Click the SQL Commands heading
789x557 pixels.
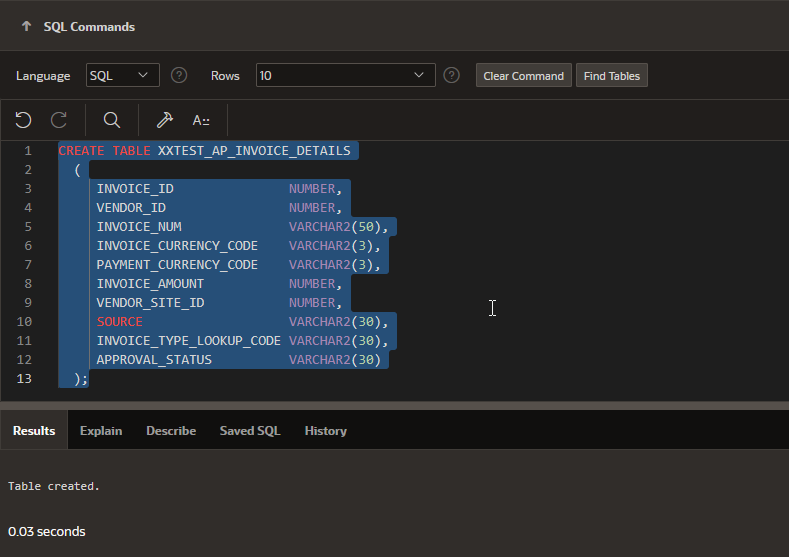point(89,27)
